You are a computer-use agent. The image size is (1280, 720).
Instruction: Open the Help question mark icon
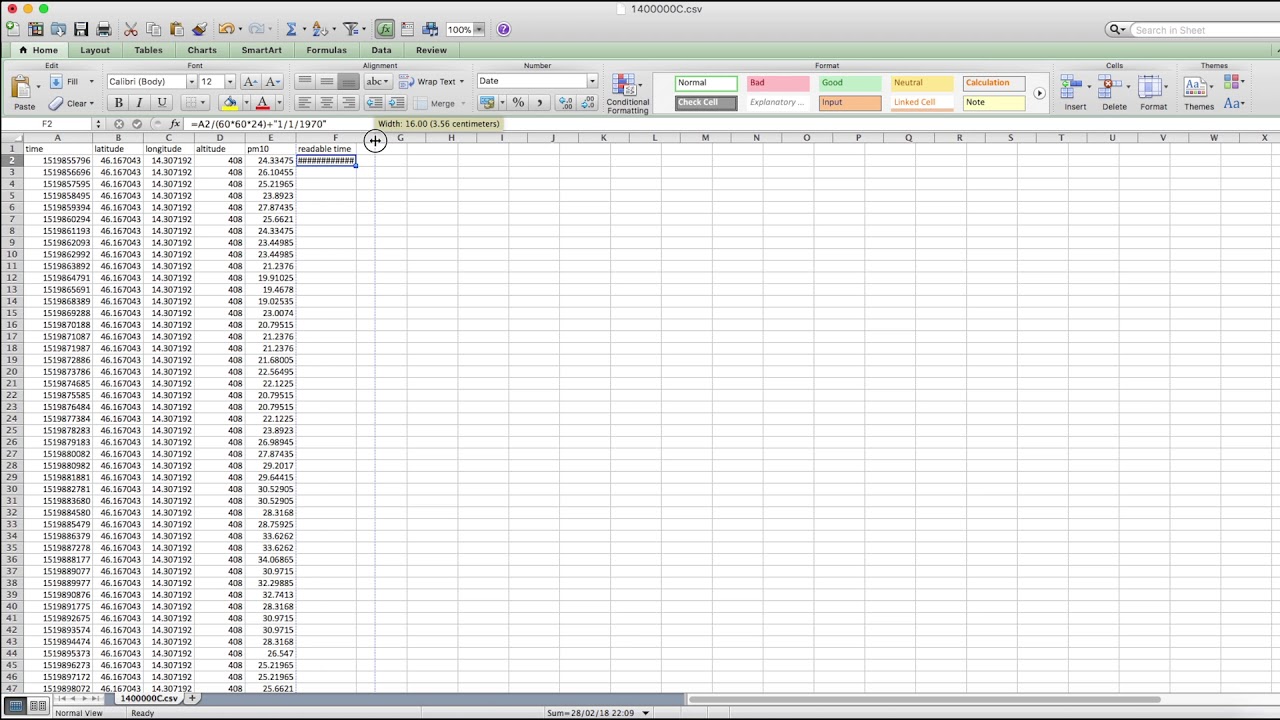coord(503,30)
